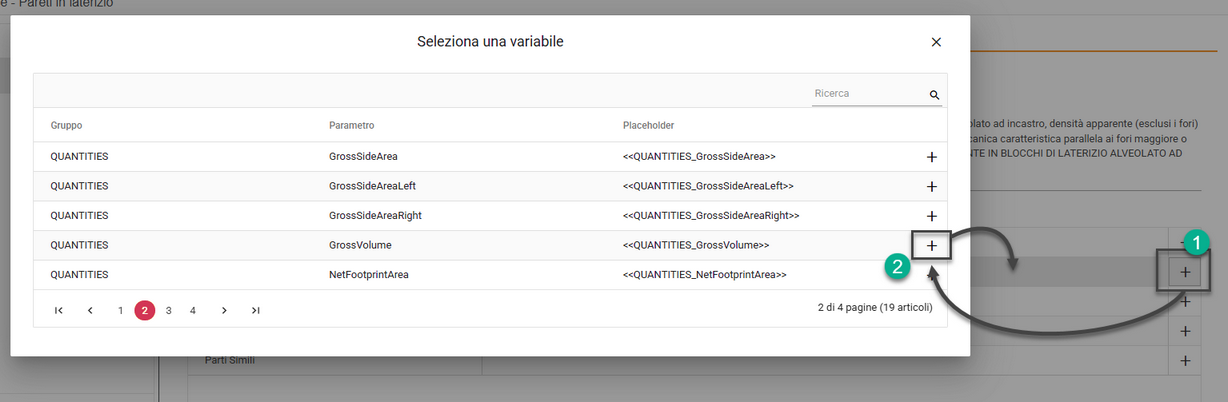This screenshot has width=1228, height=402.
Task: Go to first page of results
Action: [59, 310]
